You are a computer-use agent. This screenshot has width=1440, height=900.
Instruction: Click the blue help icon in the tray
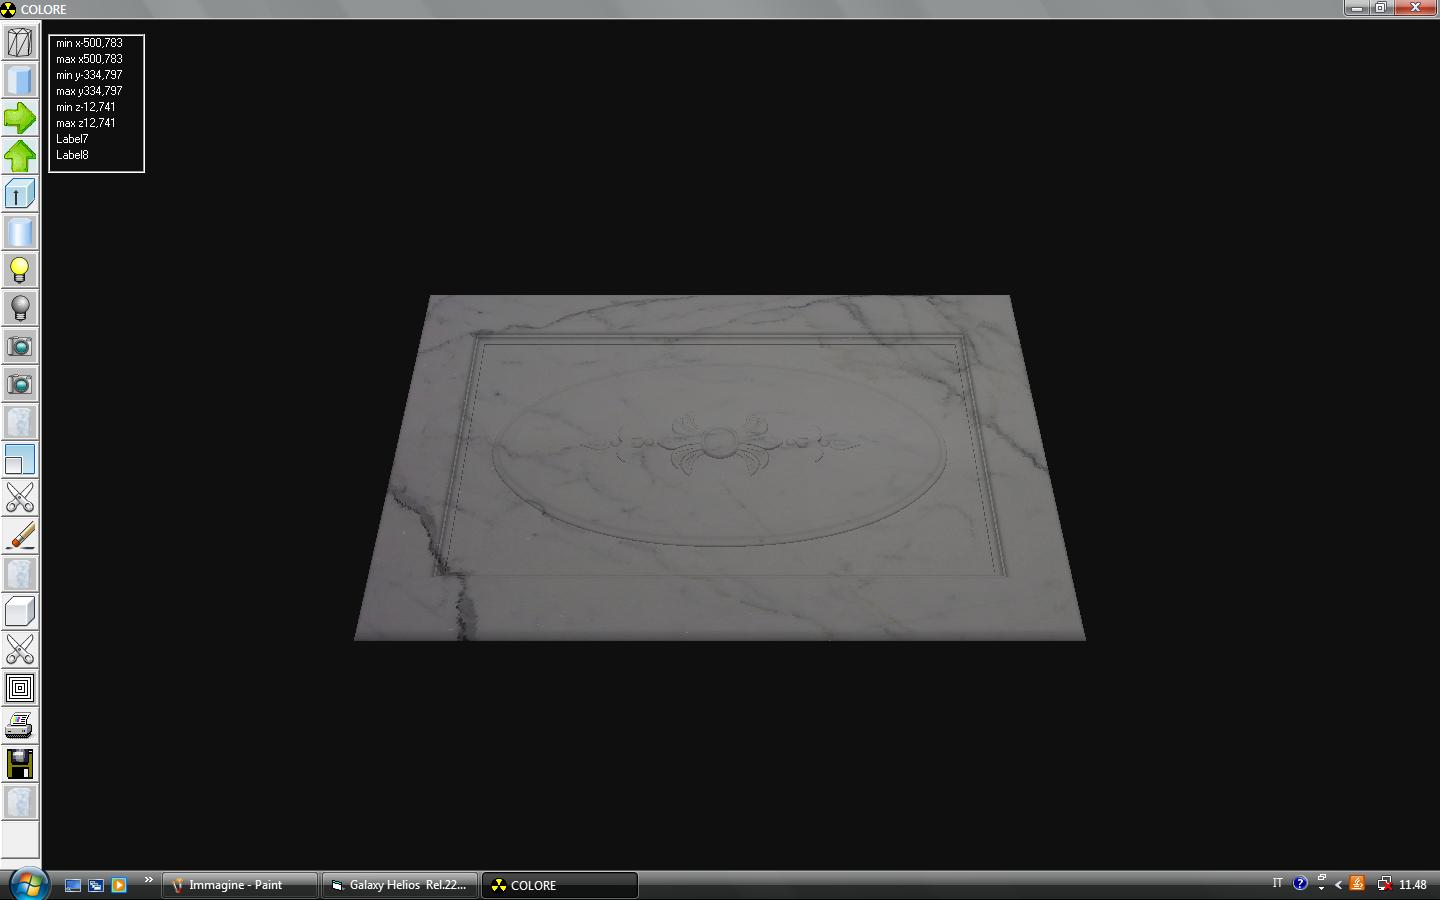click(x=1300, y=884)
